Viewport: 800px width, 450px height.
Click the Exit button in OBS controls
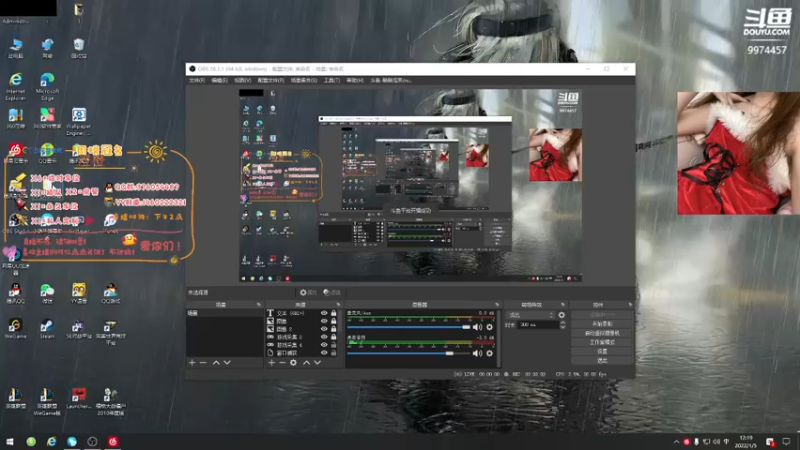pyautogui.click(x=602, y=361)
